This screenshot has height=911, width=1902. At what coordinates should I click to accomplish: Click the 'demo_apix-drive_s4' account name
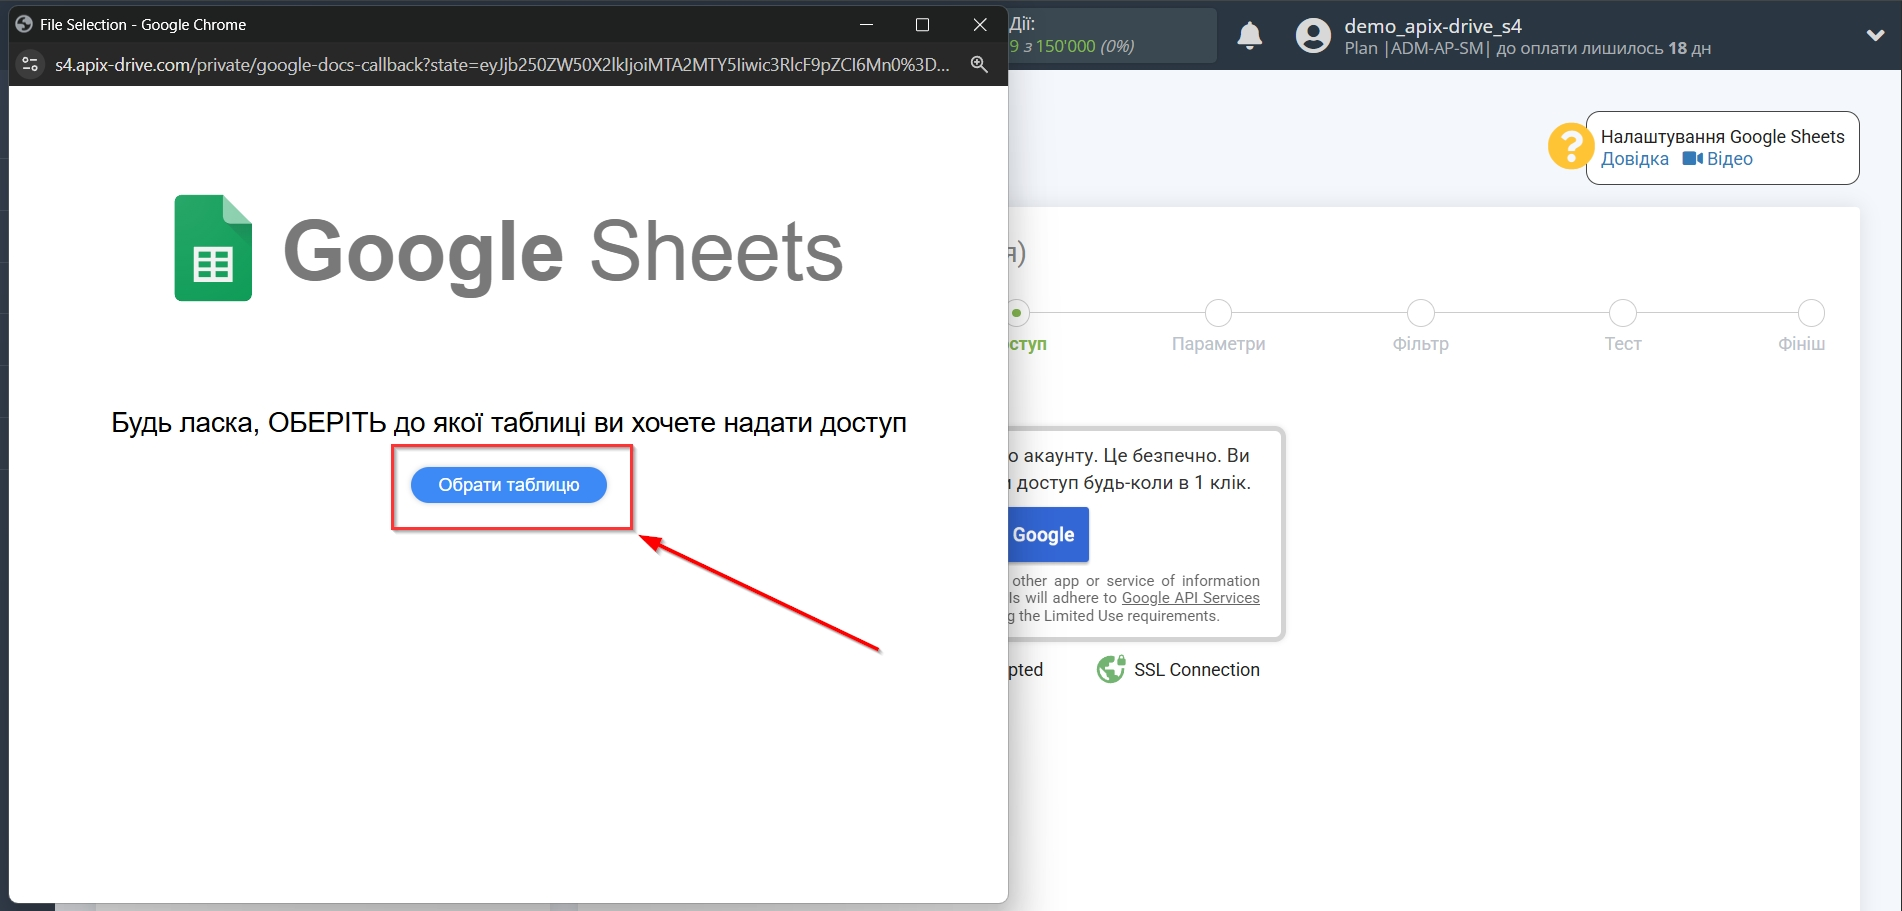(1432, 26)
